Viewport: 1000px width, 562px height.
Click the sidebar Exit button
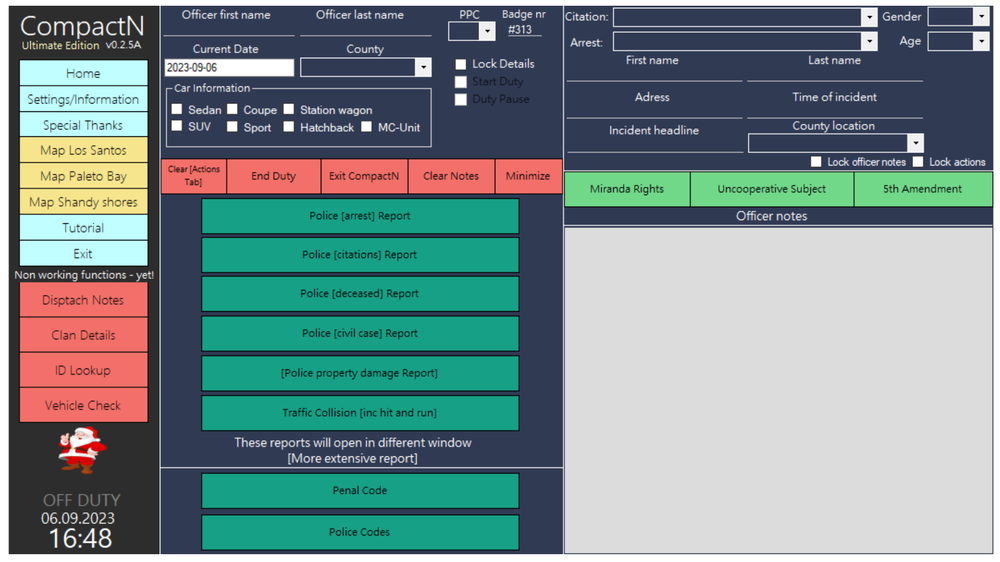tap(84, 253)
